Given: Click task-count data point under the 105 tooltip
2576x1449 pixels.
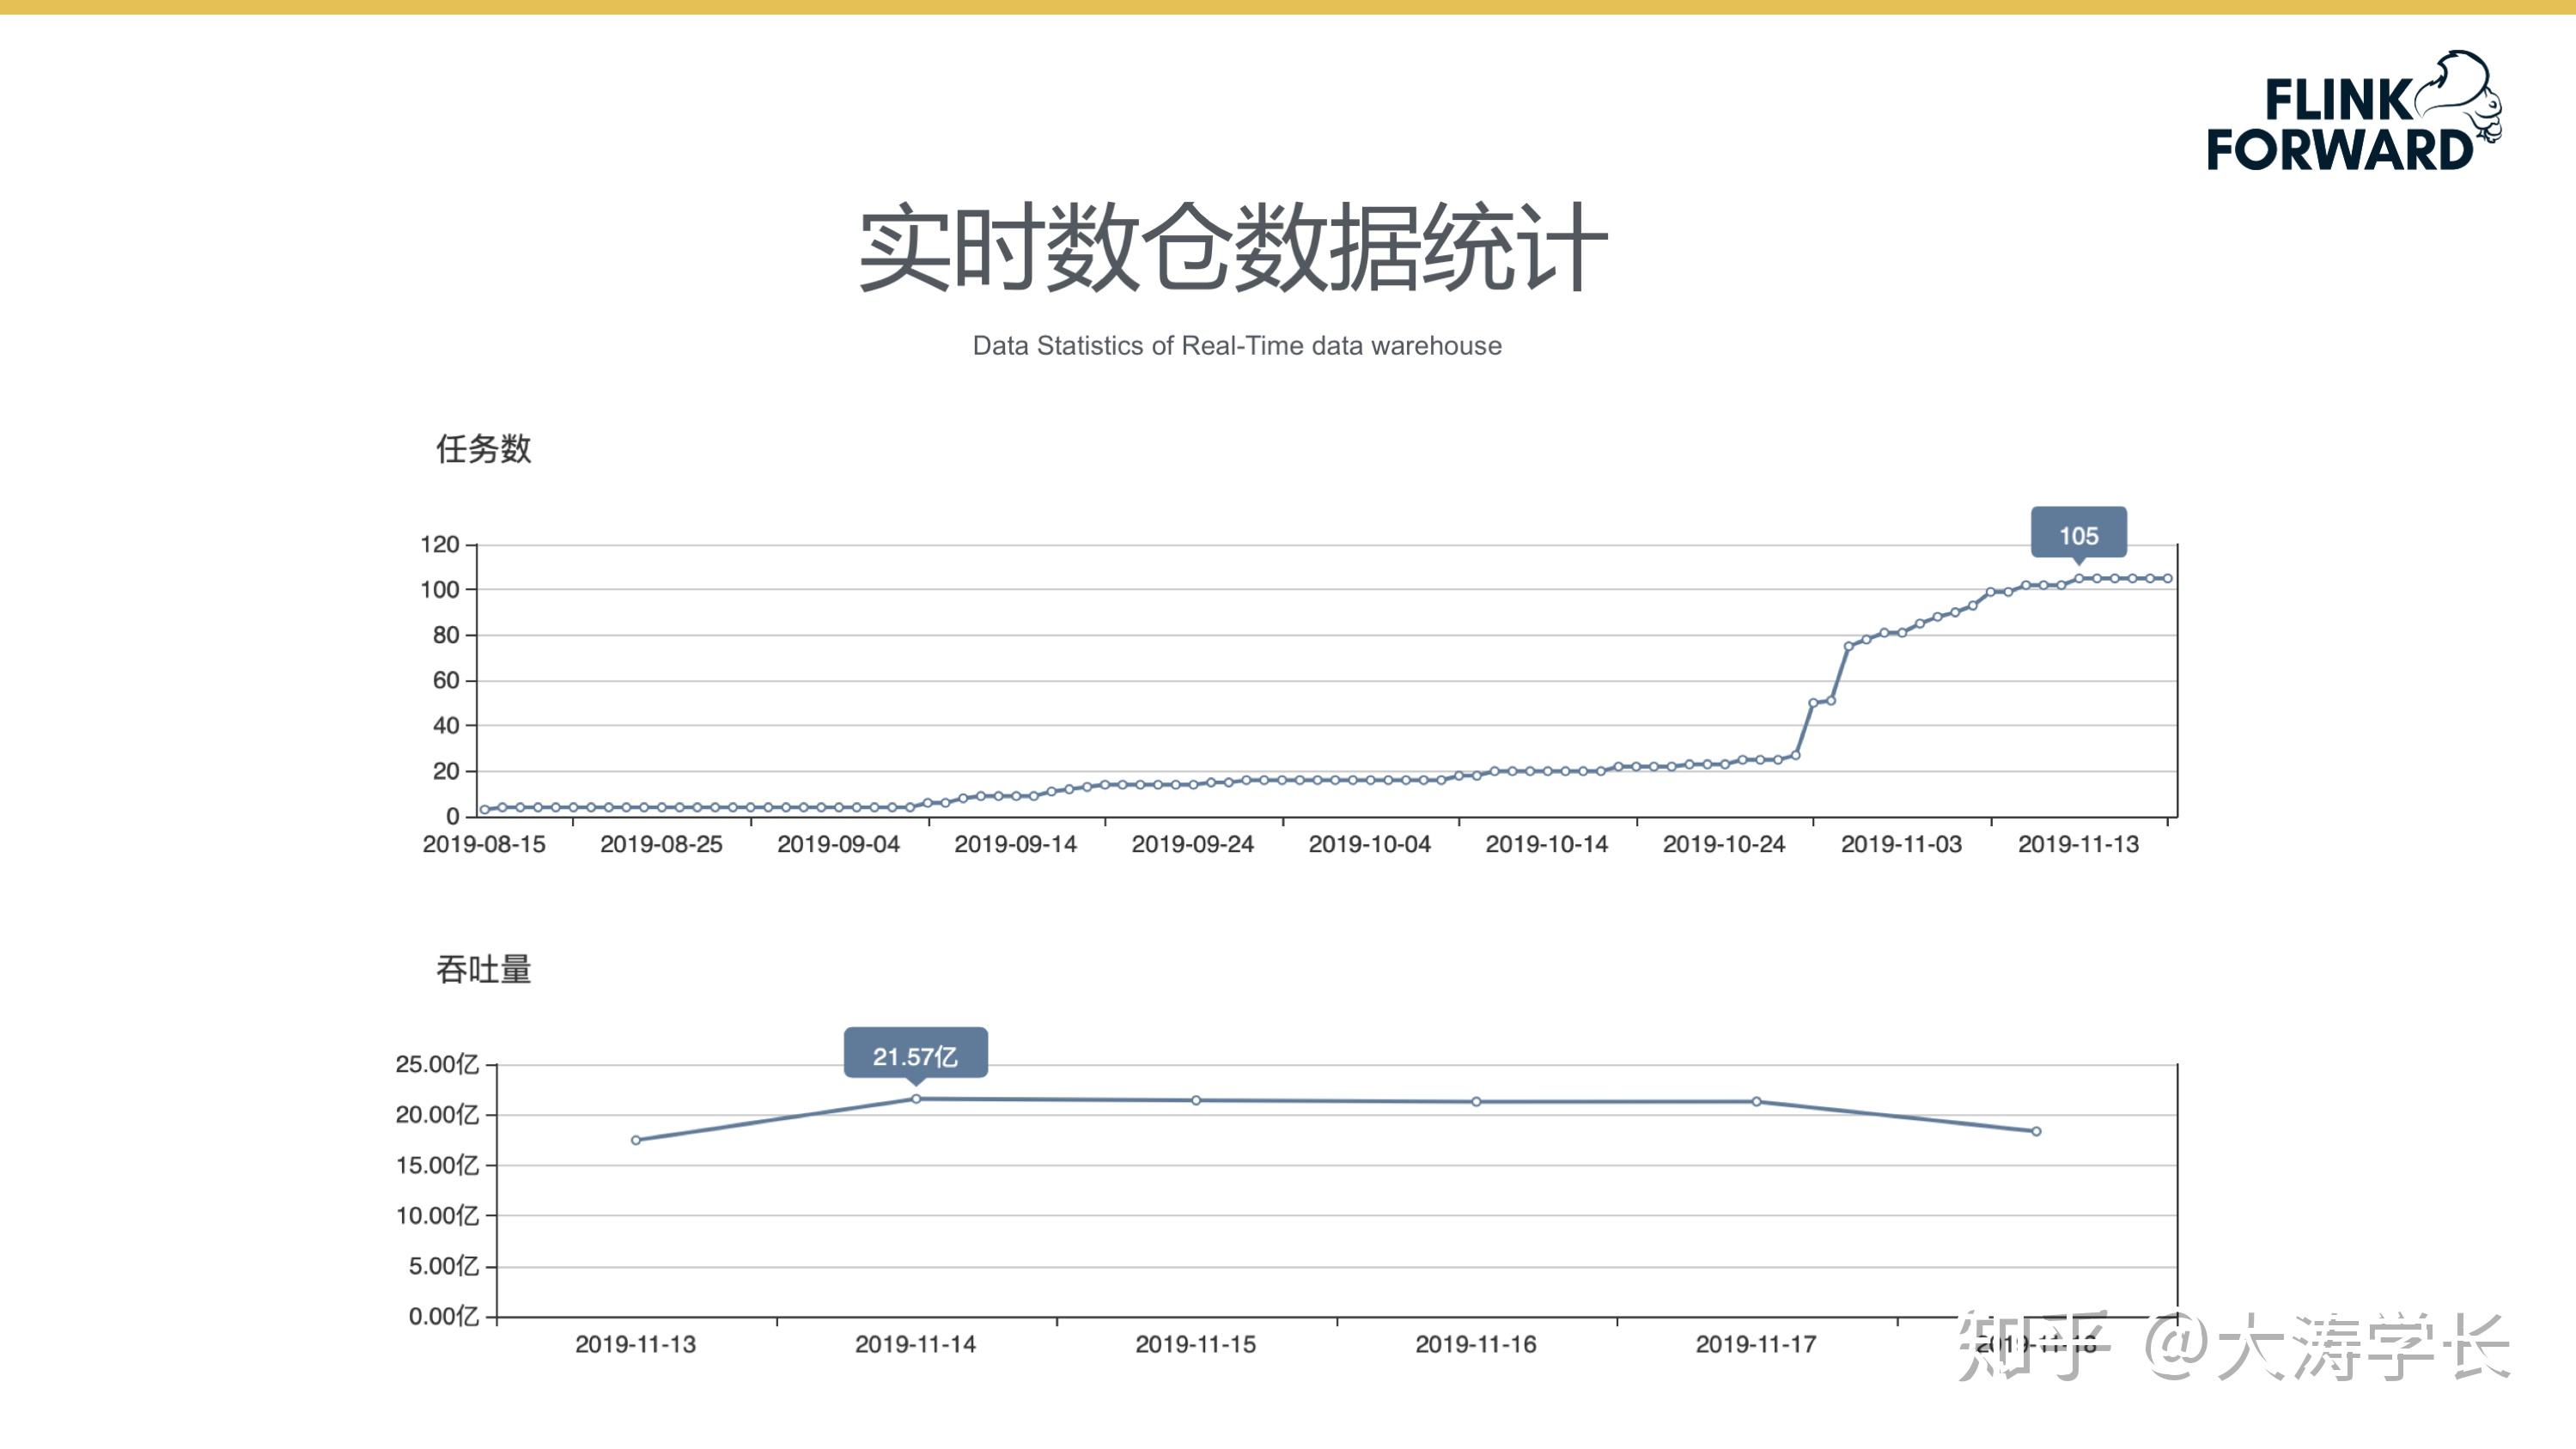Looking at the screenshot, I should coord(2079,579).
